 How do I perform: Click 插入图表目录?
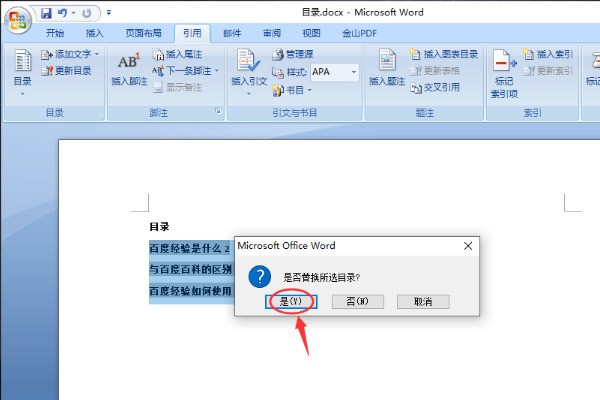[444, 54]
